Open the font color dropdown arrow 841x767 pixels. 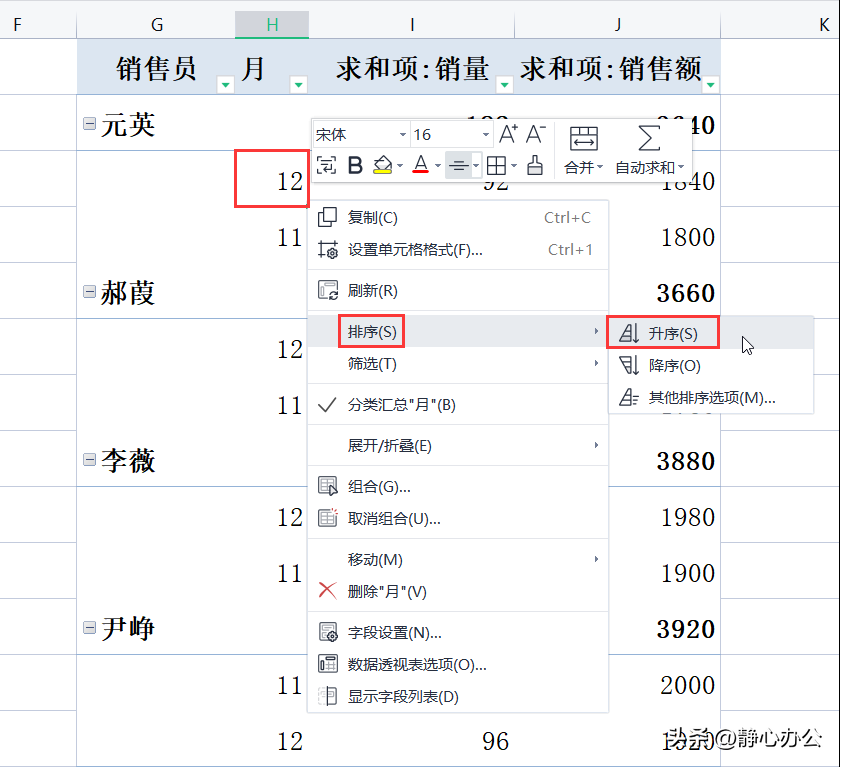438,166
